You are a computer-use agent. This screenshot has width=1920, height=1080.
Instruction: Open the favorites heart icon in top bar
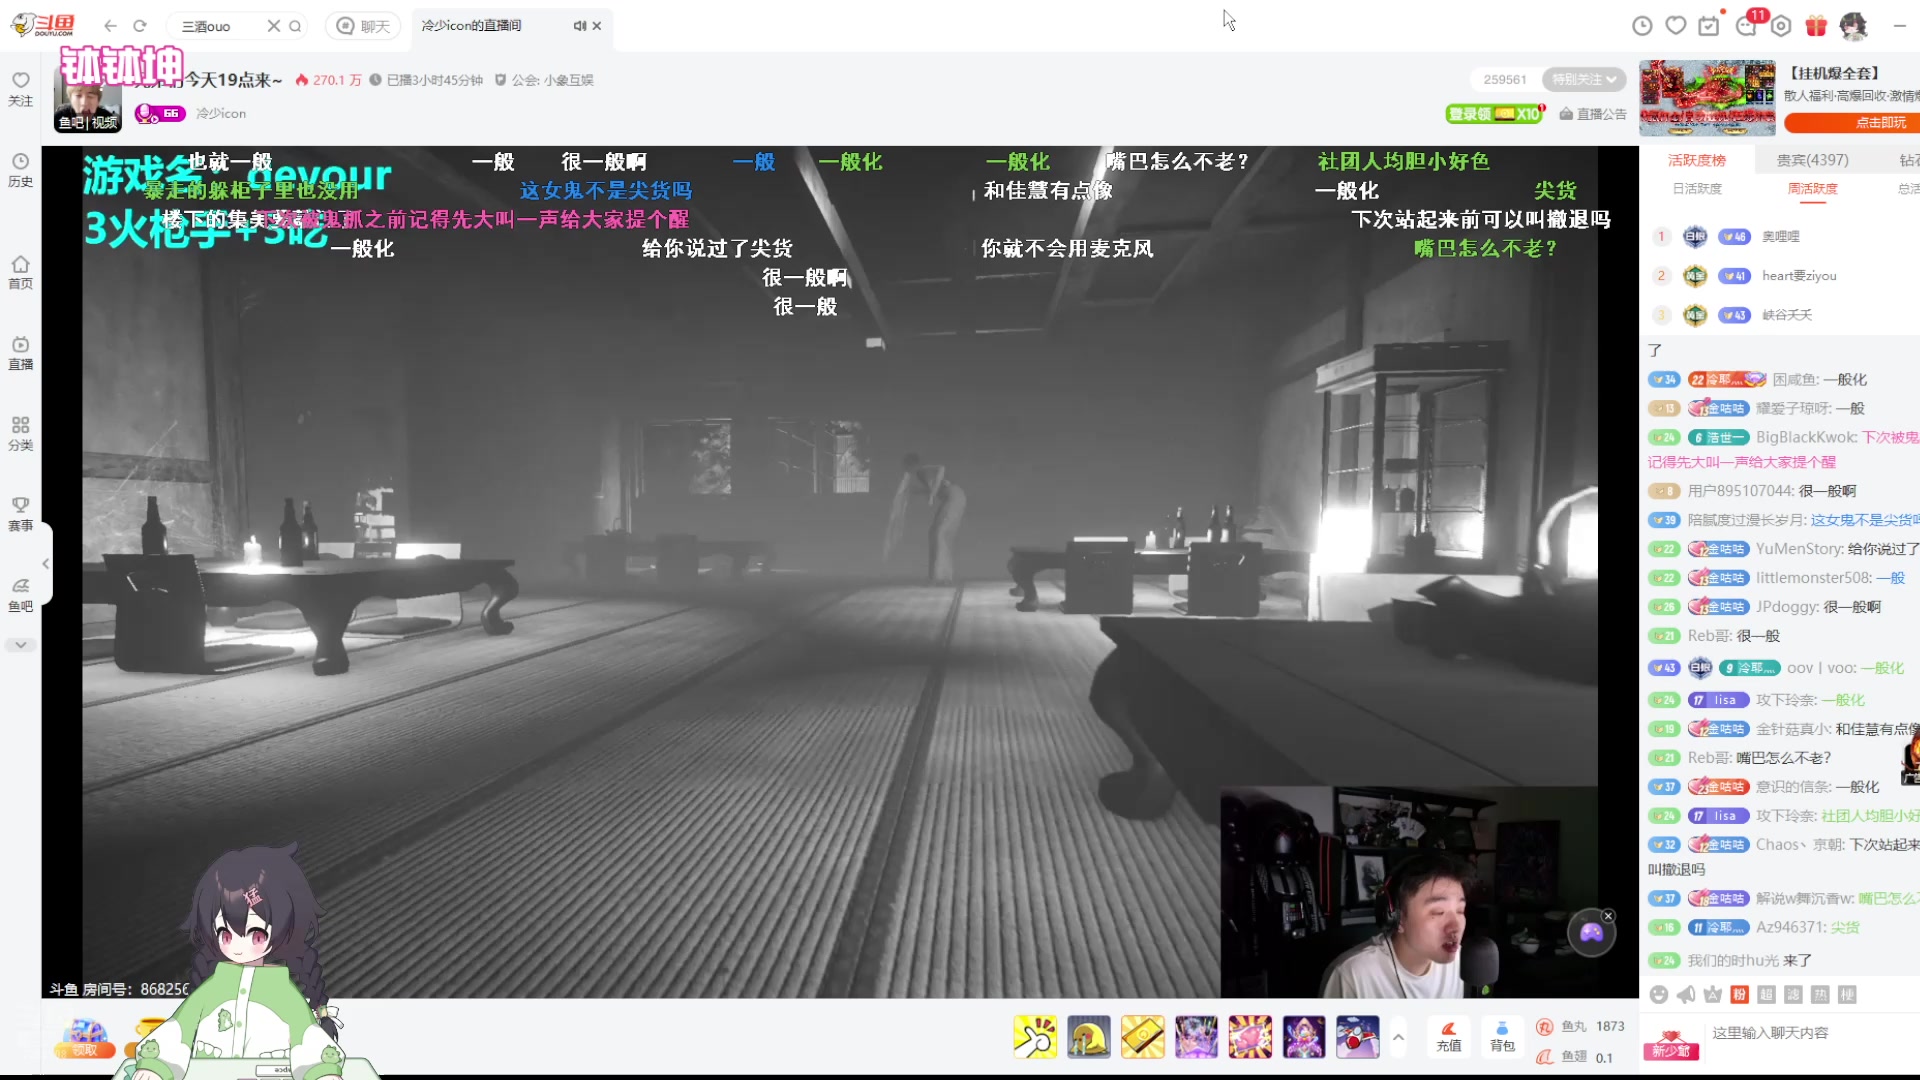[x=1676, y=26]
